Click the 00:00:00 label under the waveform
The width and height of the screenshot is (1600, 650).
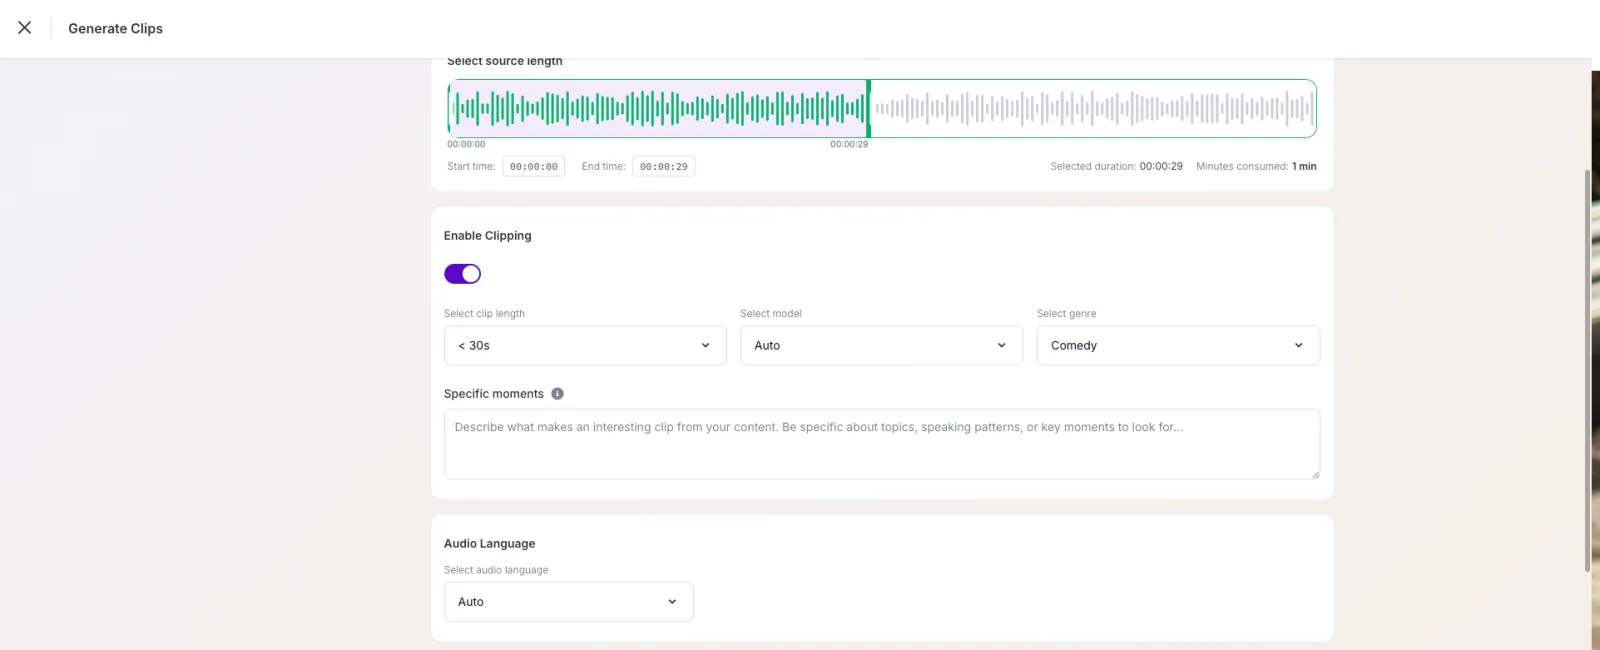[x=466, y=145]
